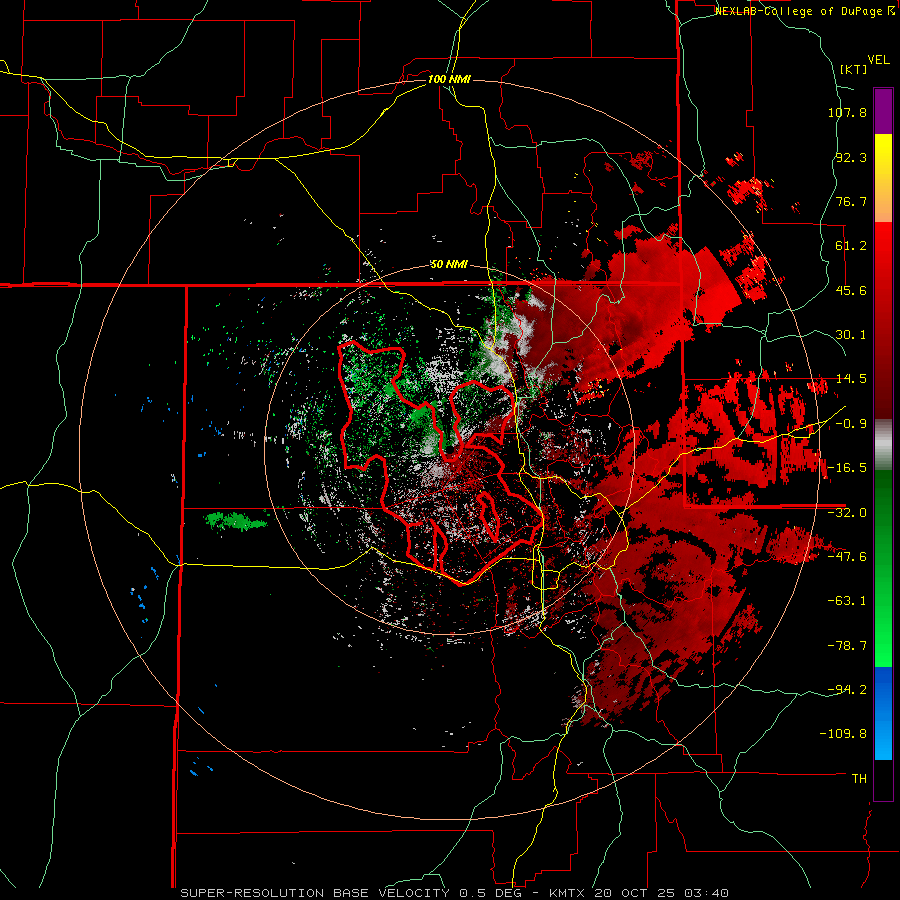
Task: Click the KMTX radar ID in caption
Action: (x=569, y=893)
